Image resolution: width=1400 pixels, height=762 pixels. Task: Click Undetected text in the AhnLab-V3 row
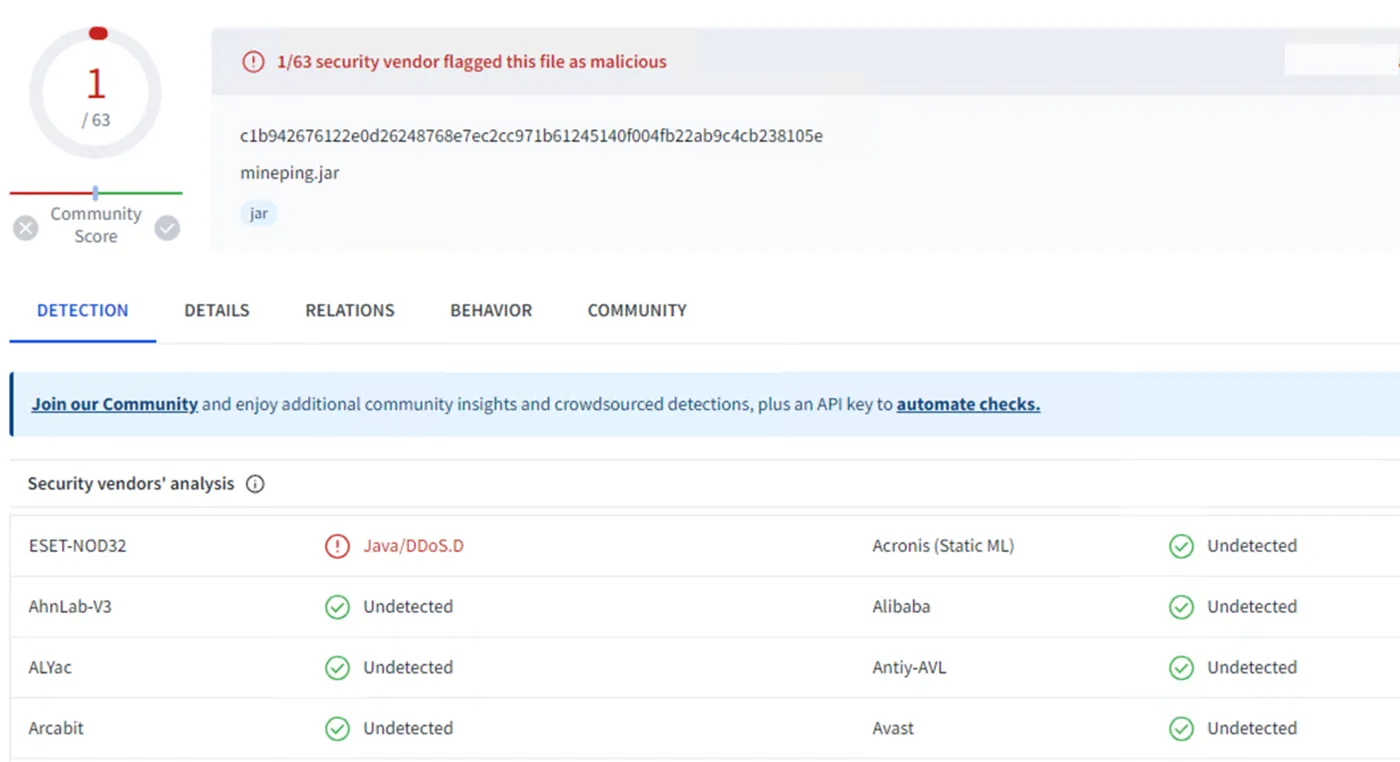click(408, 607)
